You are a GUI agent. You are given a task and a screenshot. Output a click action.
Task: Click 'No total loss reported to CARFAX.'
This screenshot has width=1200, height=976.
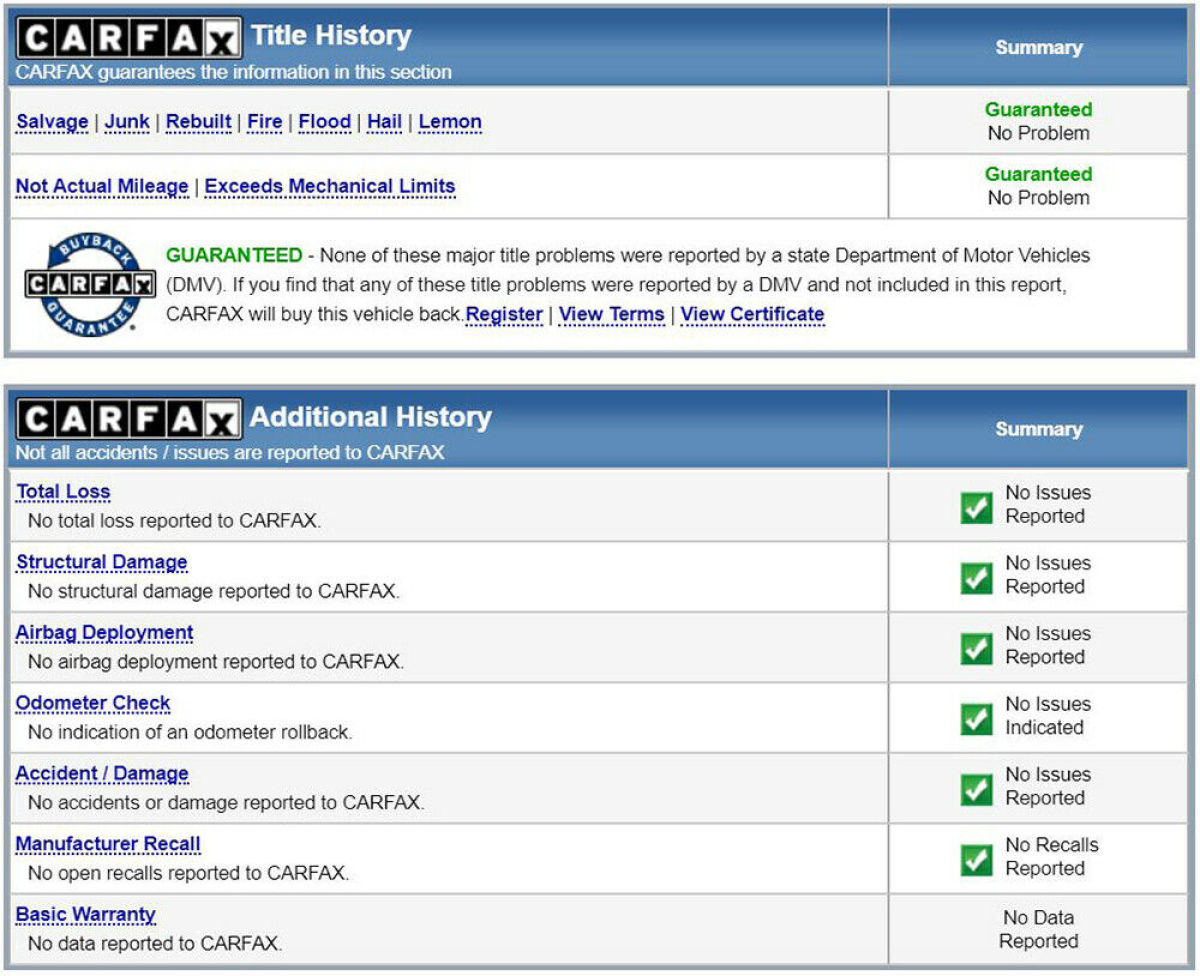[x=175, y=521]
